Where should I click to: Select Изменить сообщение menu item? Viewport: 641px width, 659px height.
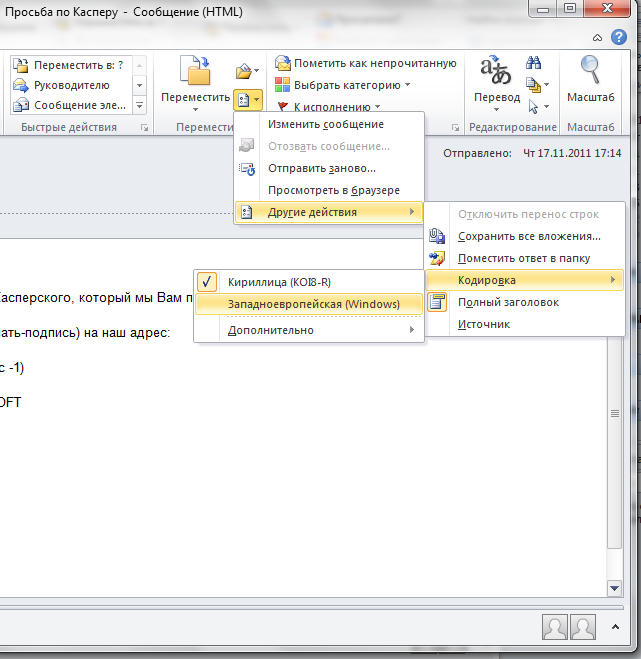pos(325,124)
